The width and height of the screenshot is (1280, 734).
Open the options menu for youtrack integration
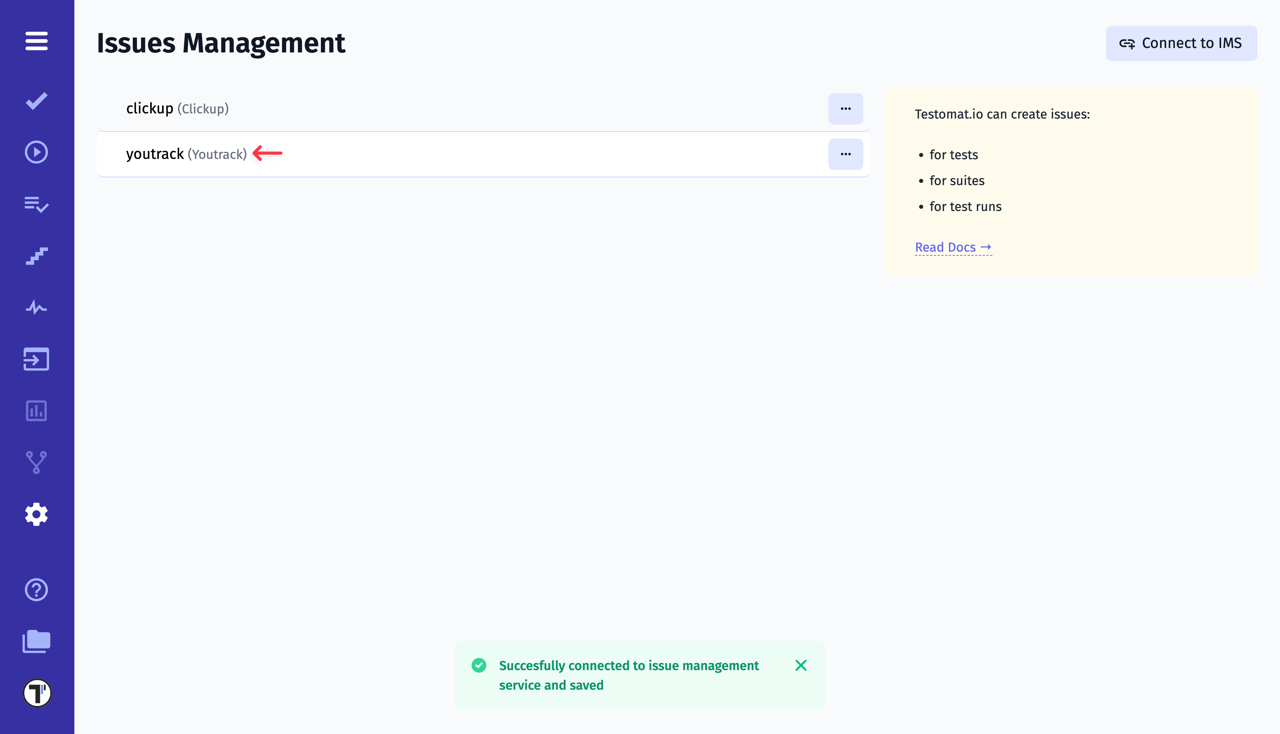tap(845, 154)
